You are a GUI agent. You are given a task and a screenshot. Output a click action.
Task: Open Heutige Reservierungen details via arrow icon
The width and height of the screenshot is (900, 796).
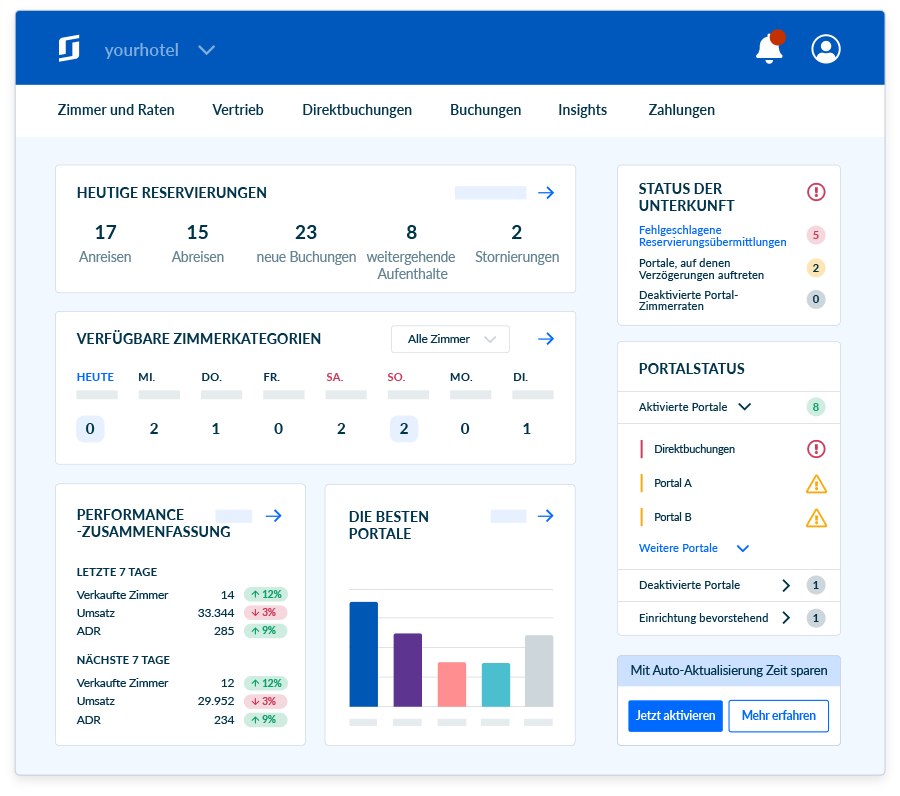546,192
